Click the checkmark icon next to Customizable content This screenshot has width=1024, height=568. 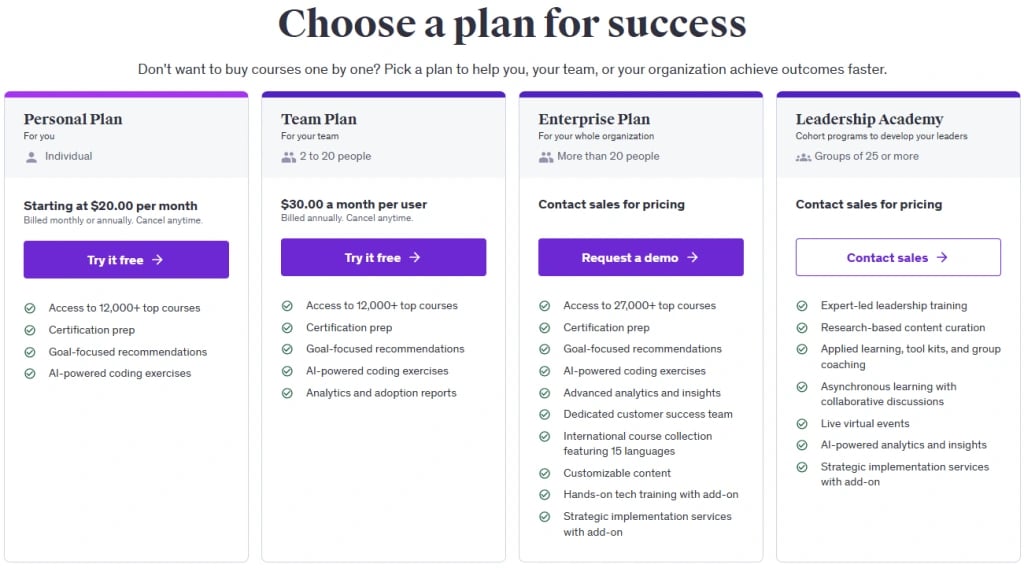coord(544,473)
